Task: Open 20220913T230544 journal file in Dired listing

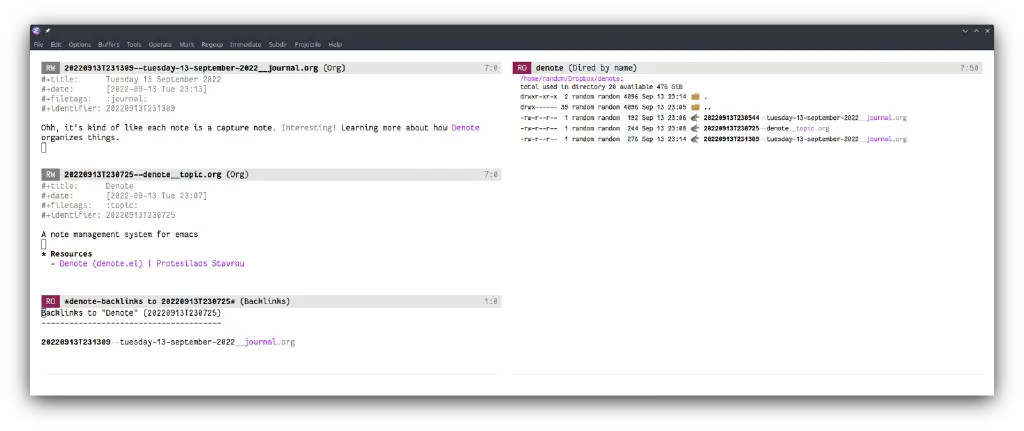Action: (x=805, y=118)
